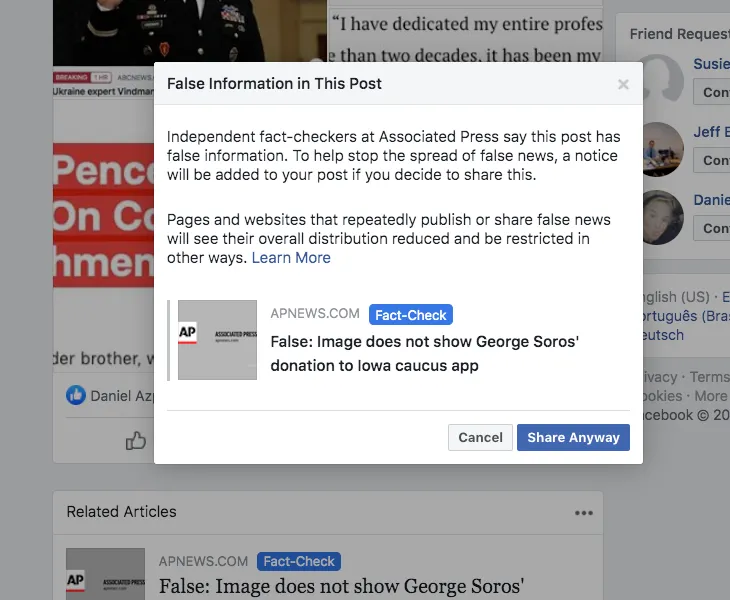The width and height of the screenshot is (730, 600).
Task: Open AP thumbnail in dialog fact-check card
Action: [217, 340]
